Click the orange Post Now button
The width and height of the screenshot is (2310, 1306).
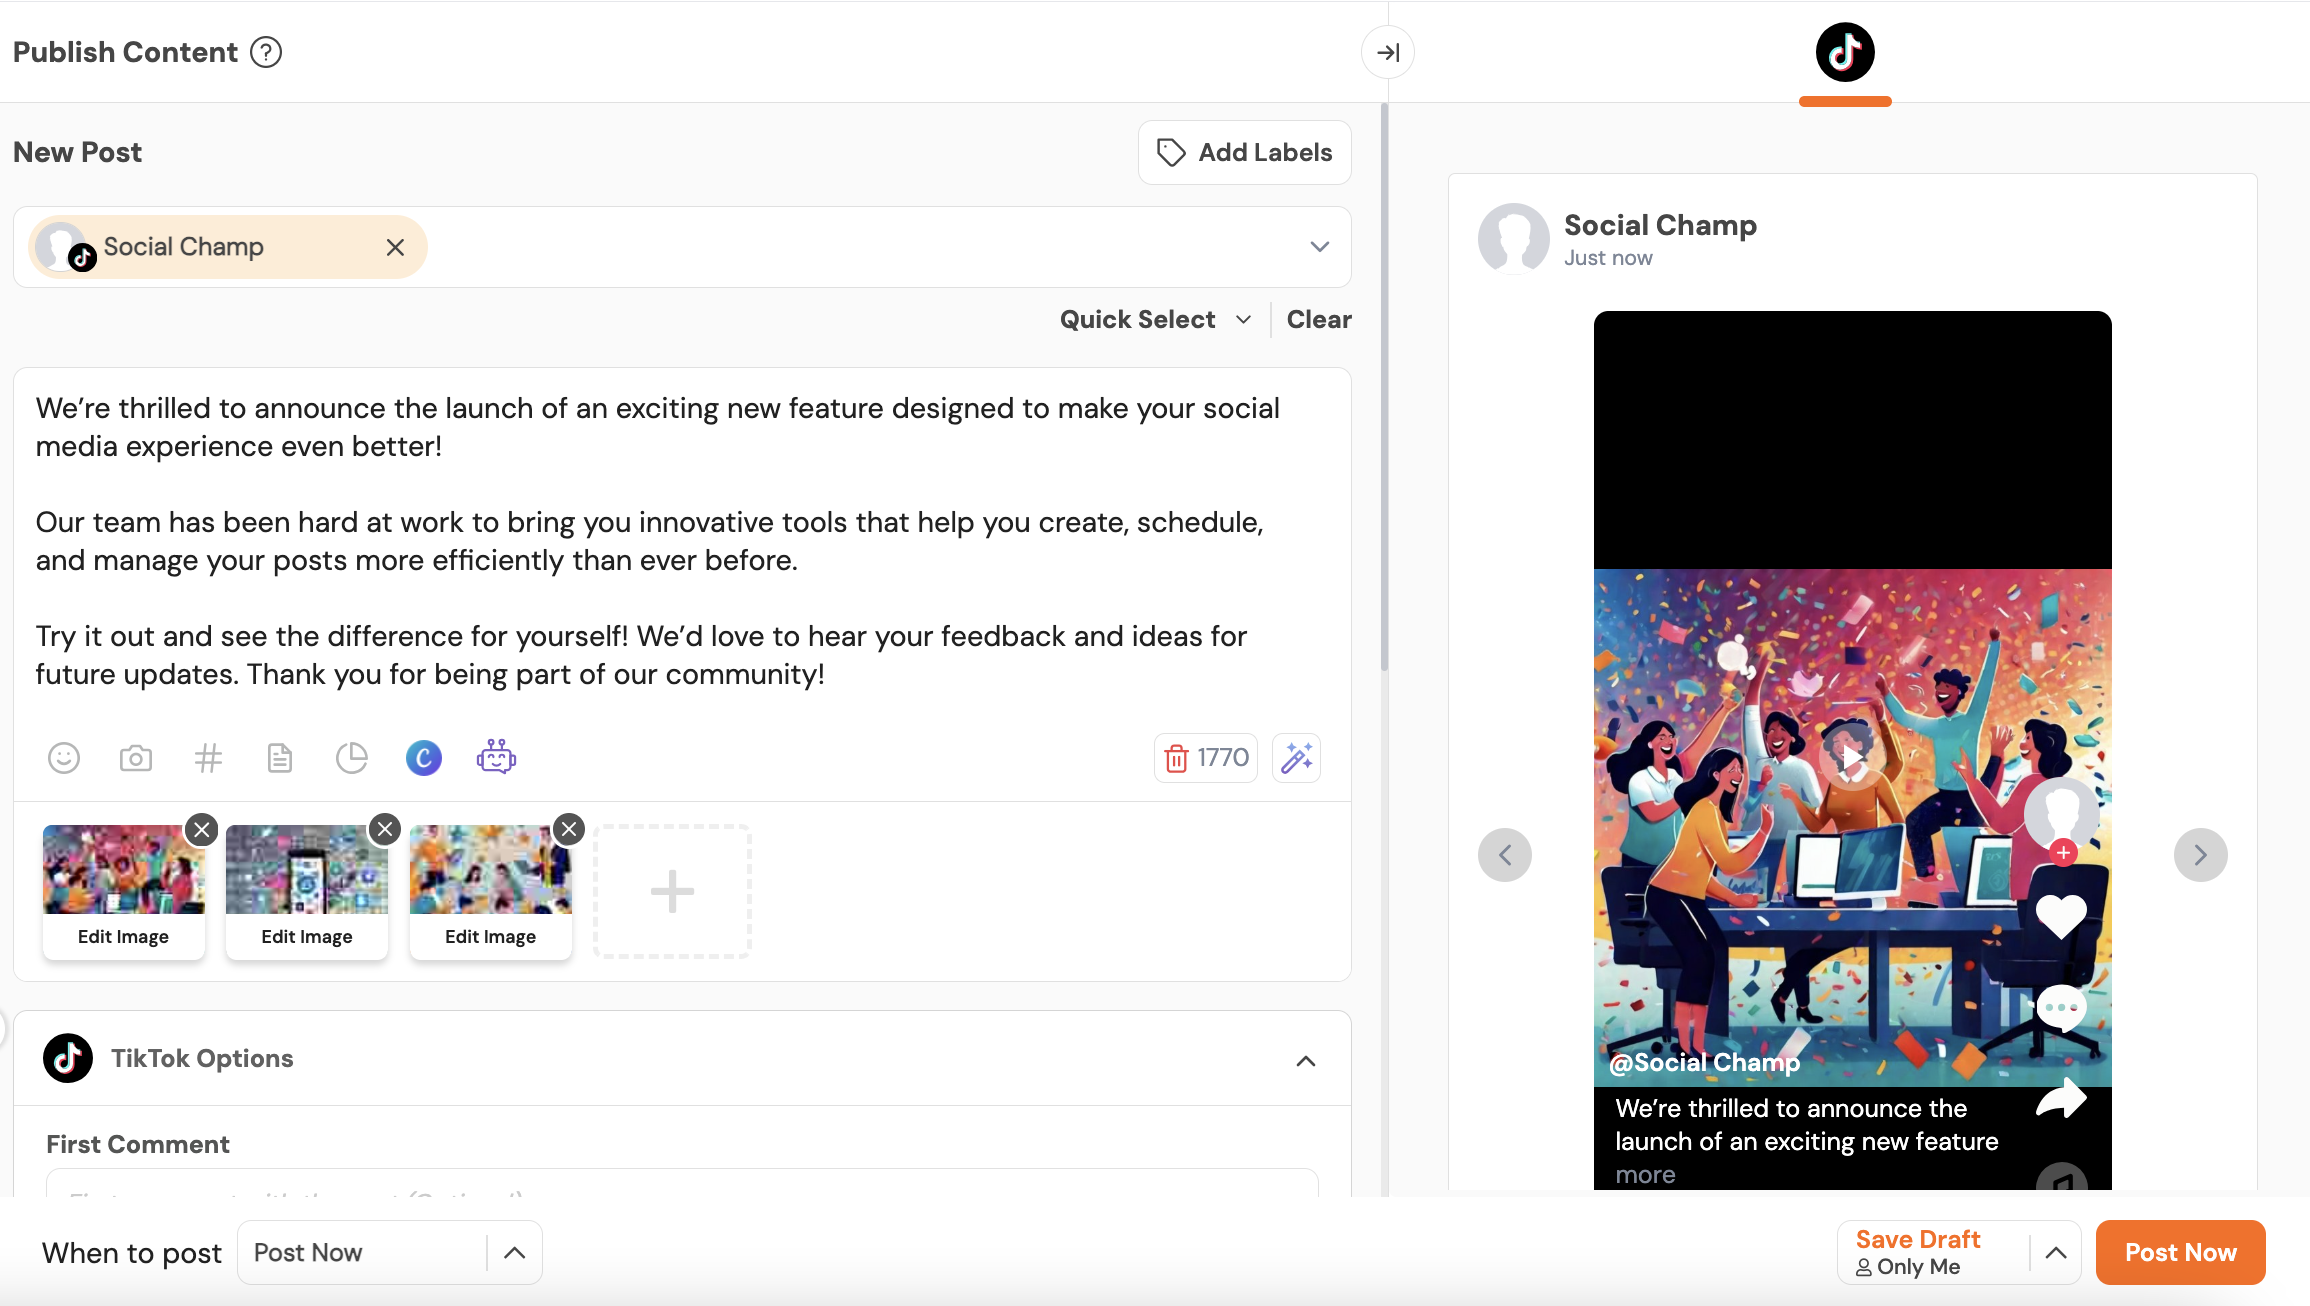(x=2180, y=1253)
